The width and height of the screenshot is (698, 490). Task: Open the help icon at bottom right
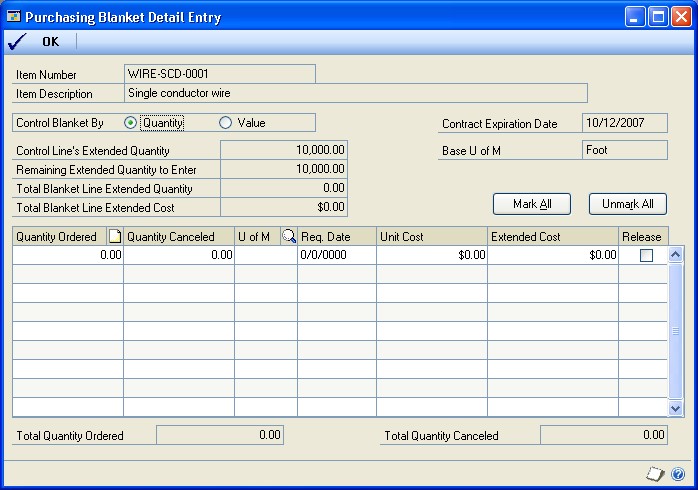(678, 474)
